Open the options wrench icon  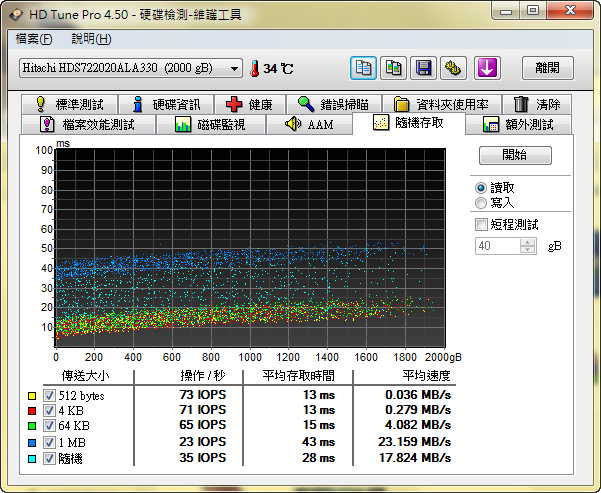453,68
